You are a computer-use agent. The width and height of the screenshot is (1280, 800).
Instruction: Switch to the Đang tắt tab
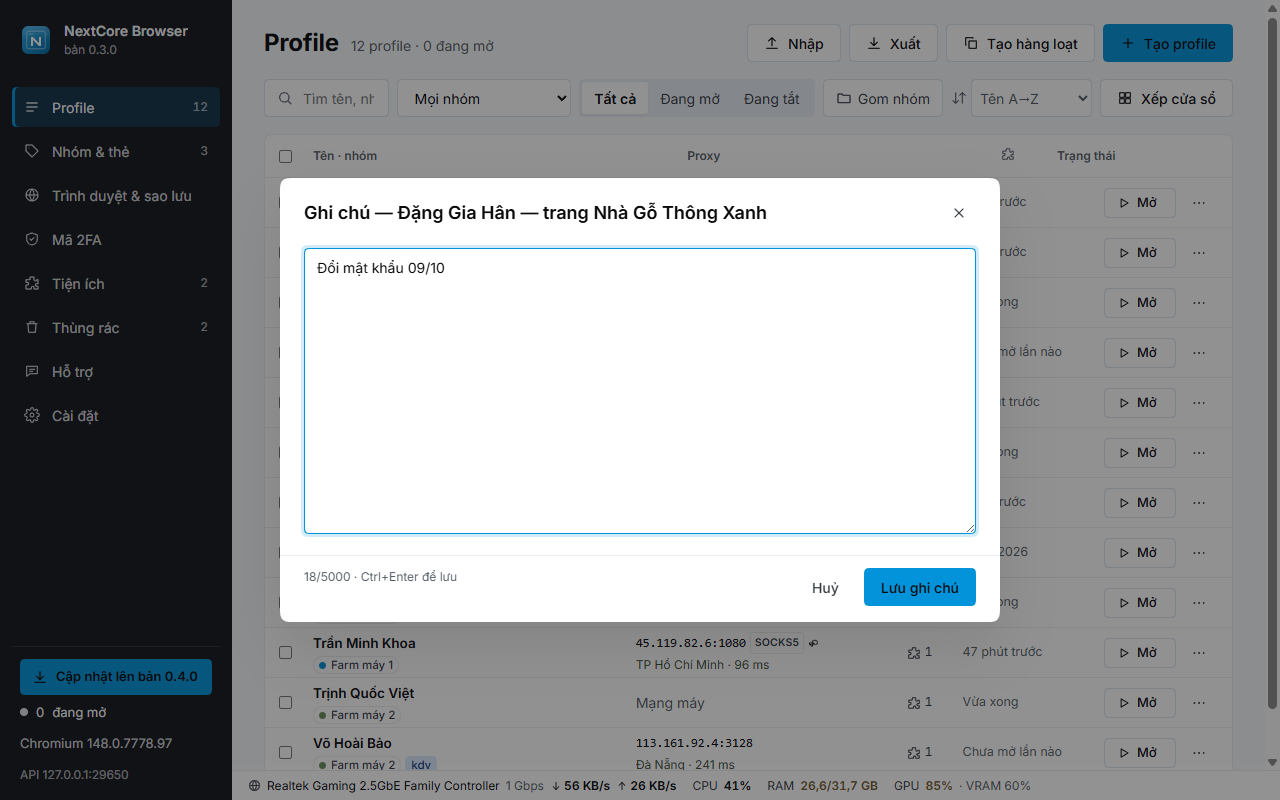coord(772,98)
